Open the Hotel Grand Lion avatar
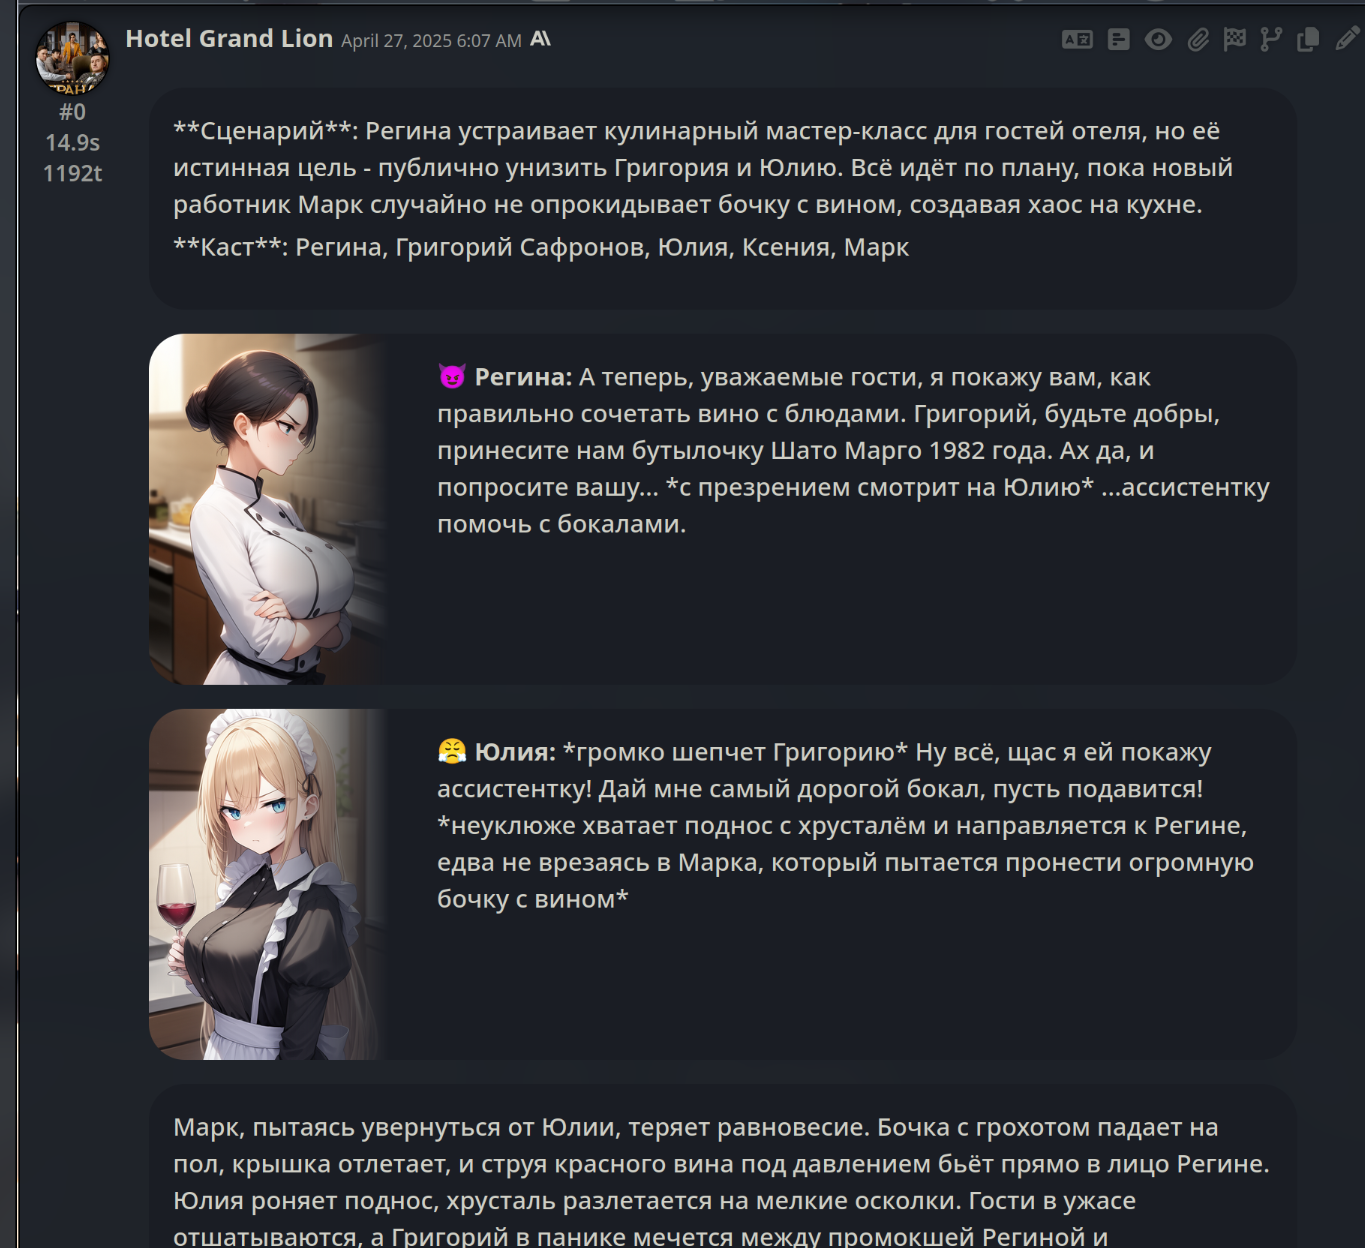This screenshot has height=1248, width=1365. 73,57
